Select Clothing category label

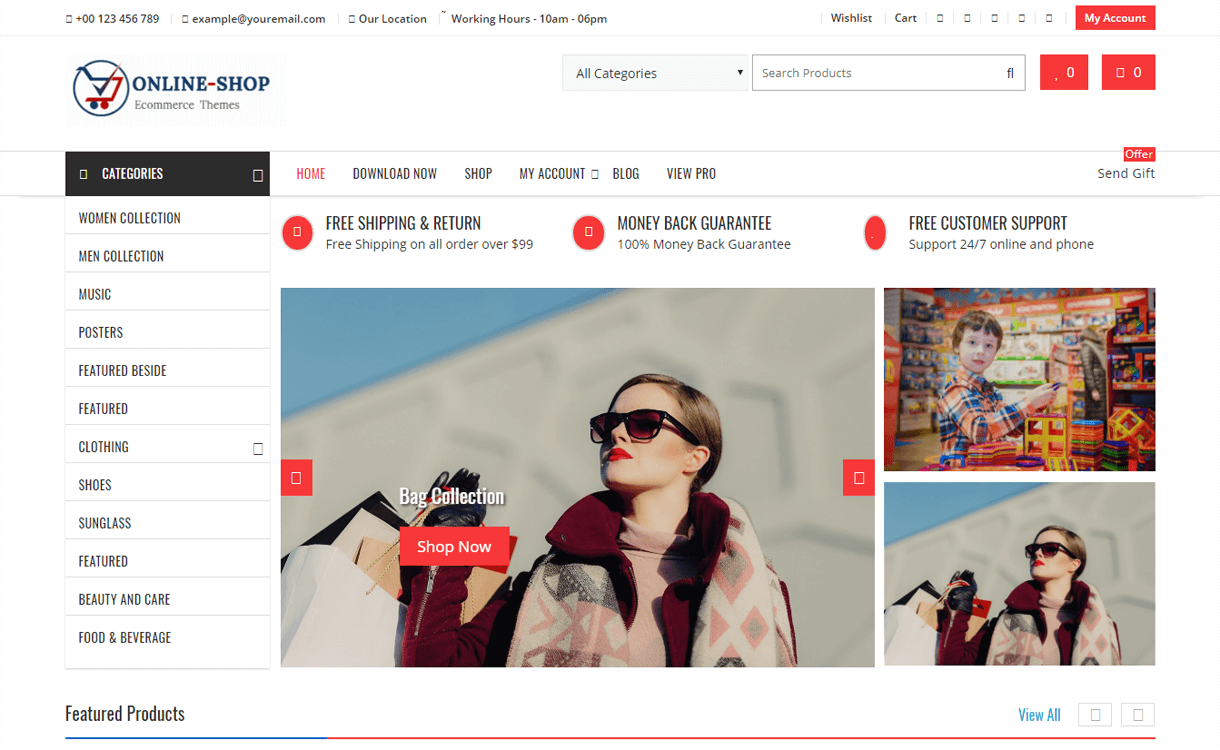click(104, 447)
